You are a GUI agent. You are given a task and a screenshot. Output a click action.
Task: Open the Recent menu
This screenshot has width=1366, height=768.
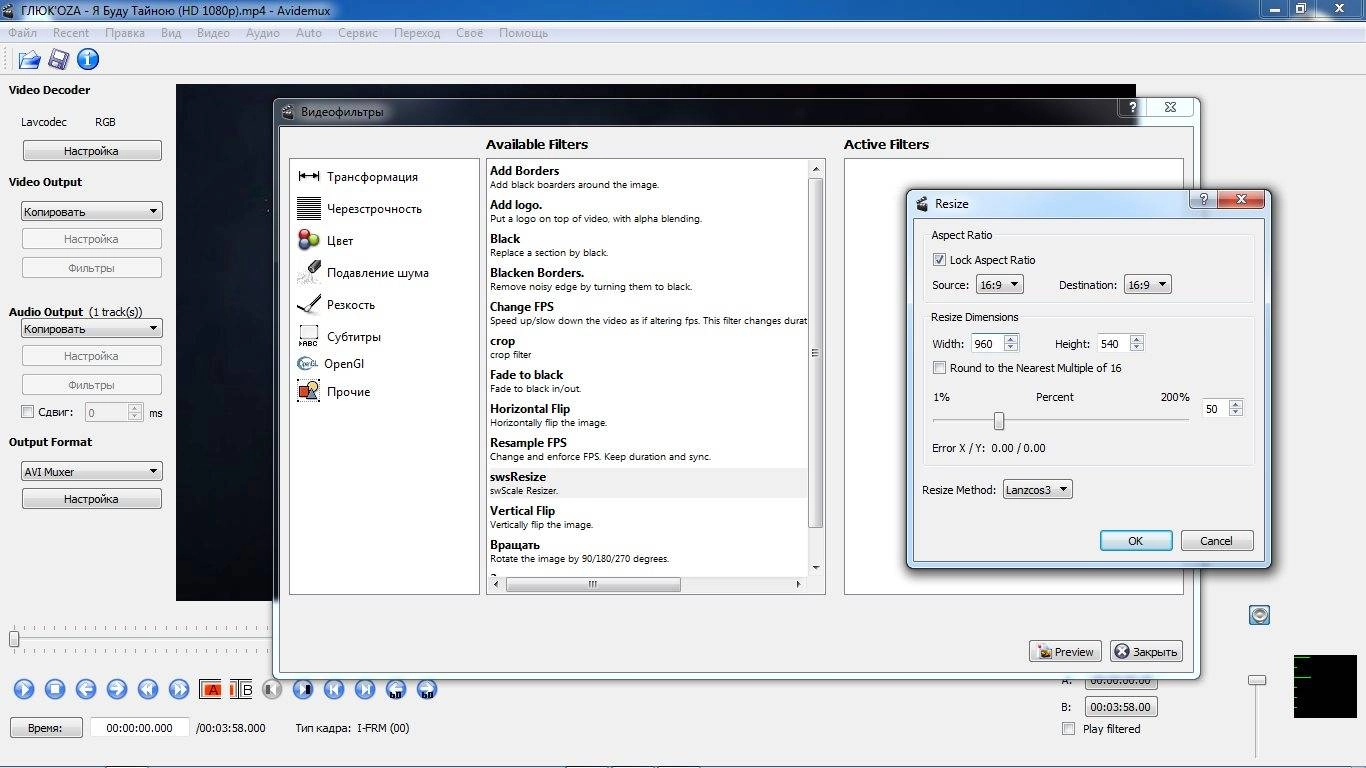71,33
